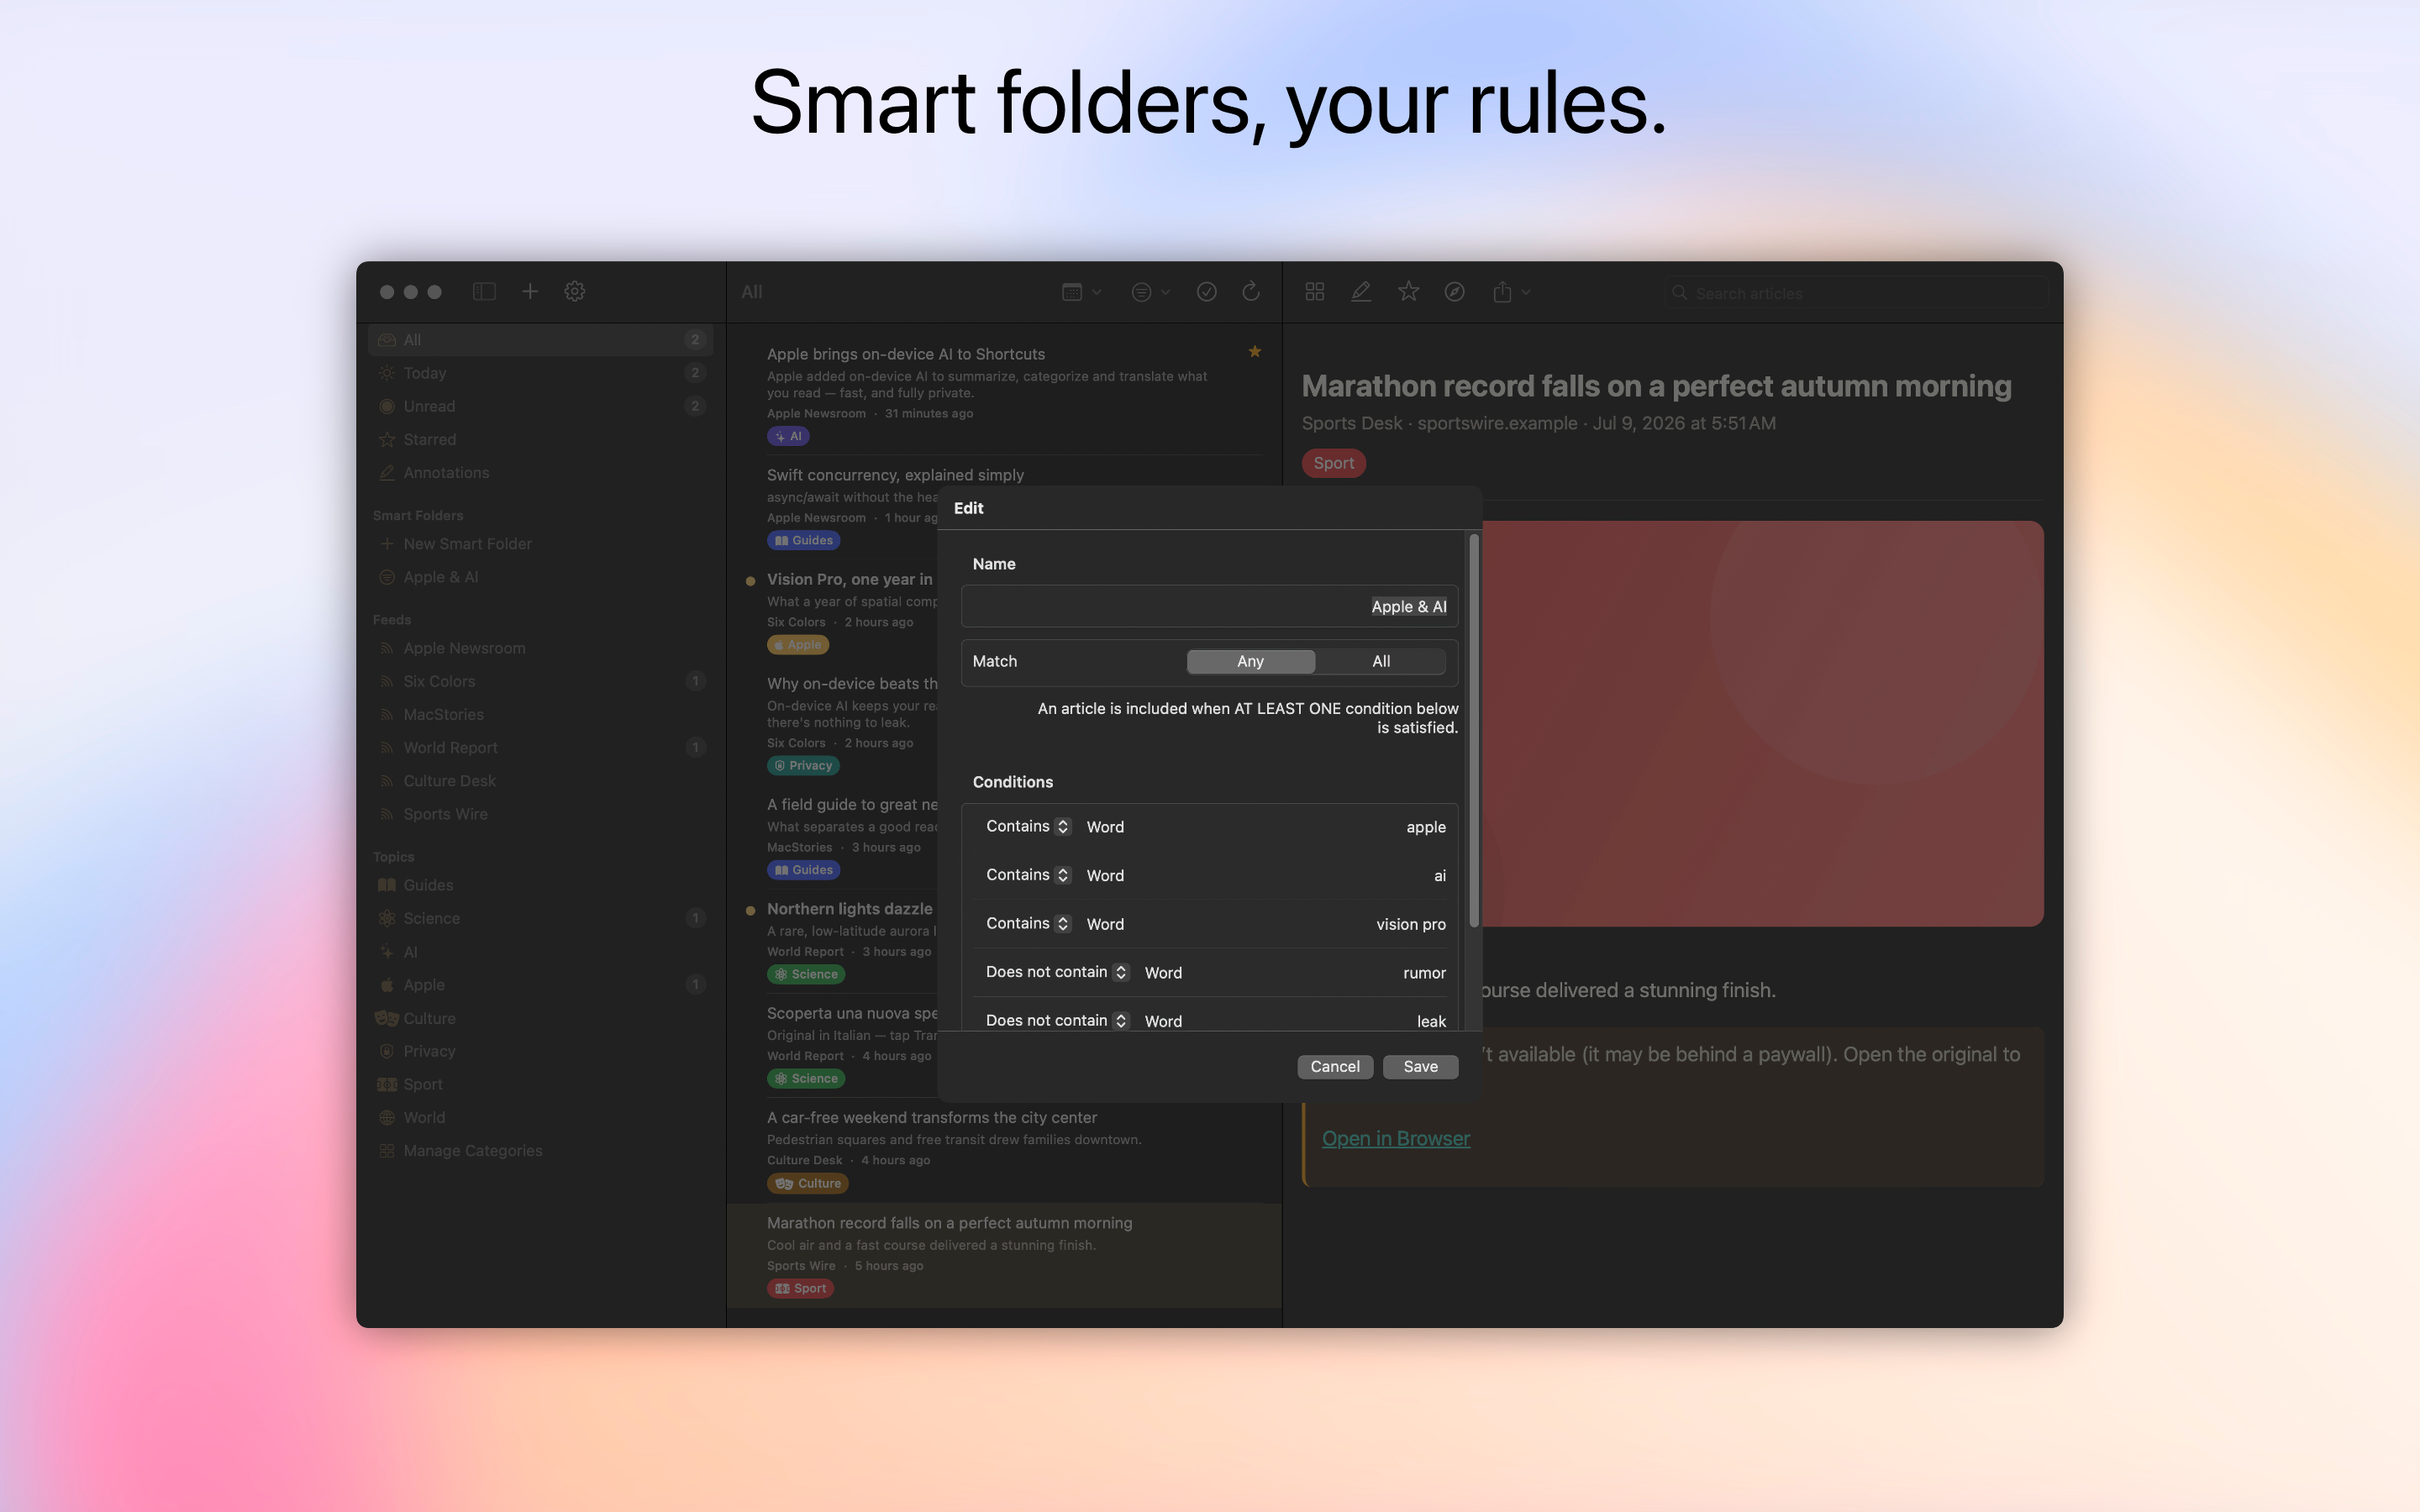Screen dimensions: 2420x1512
Task: Open the Sport topic
Action: [540, 1084]
